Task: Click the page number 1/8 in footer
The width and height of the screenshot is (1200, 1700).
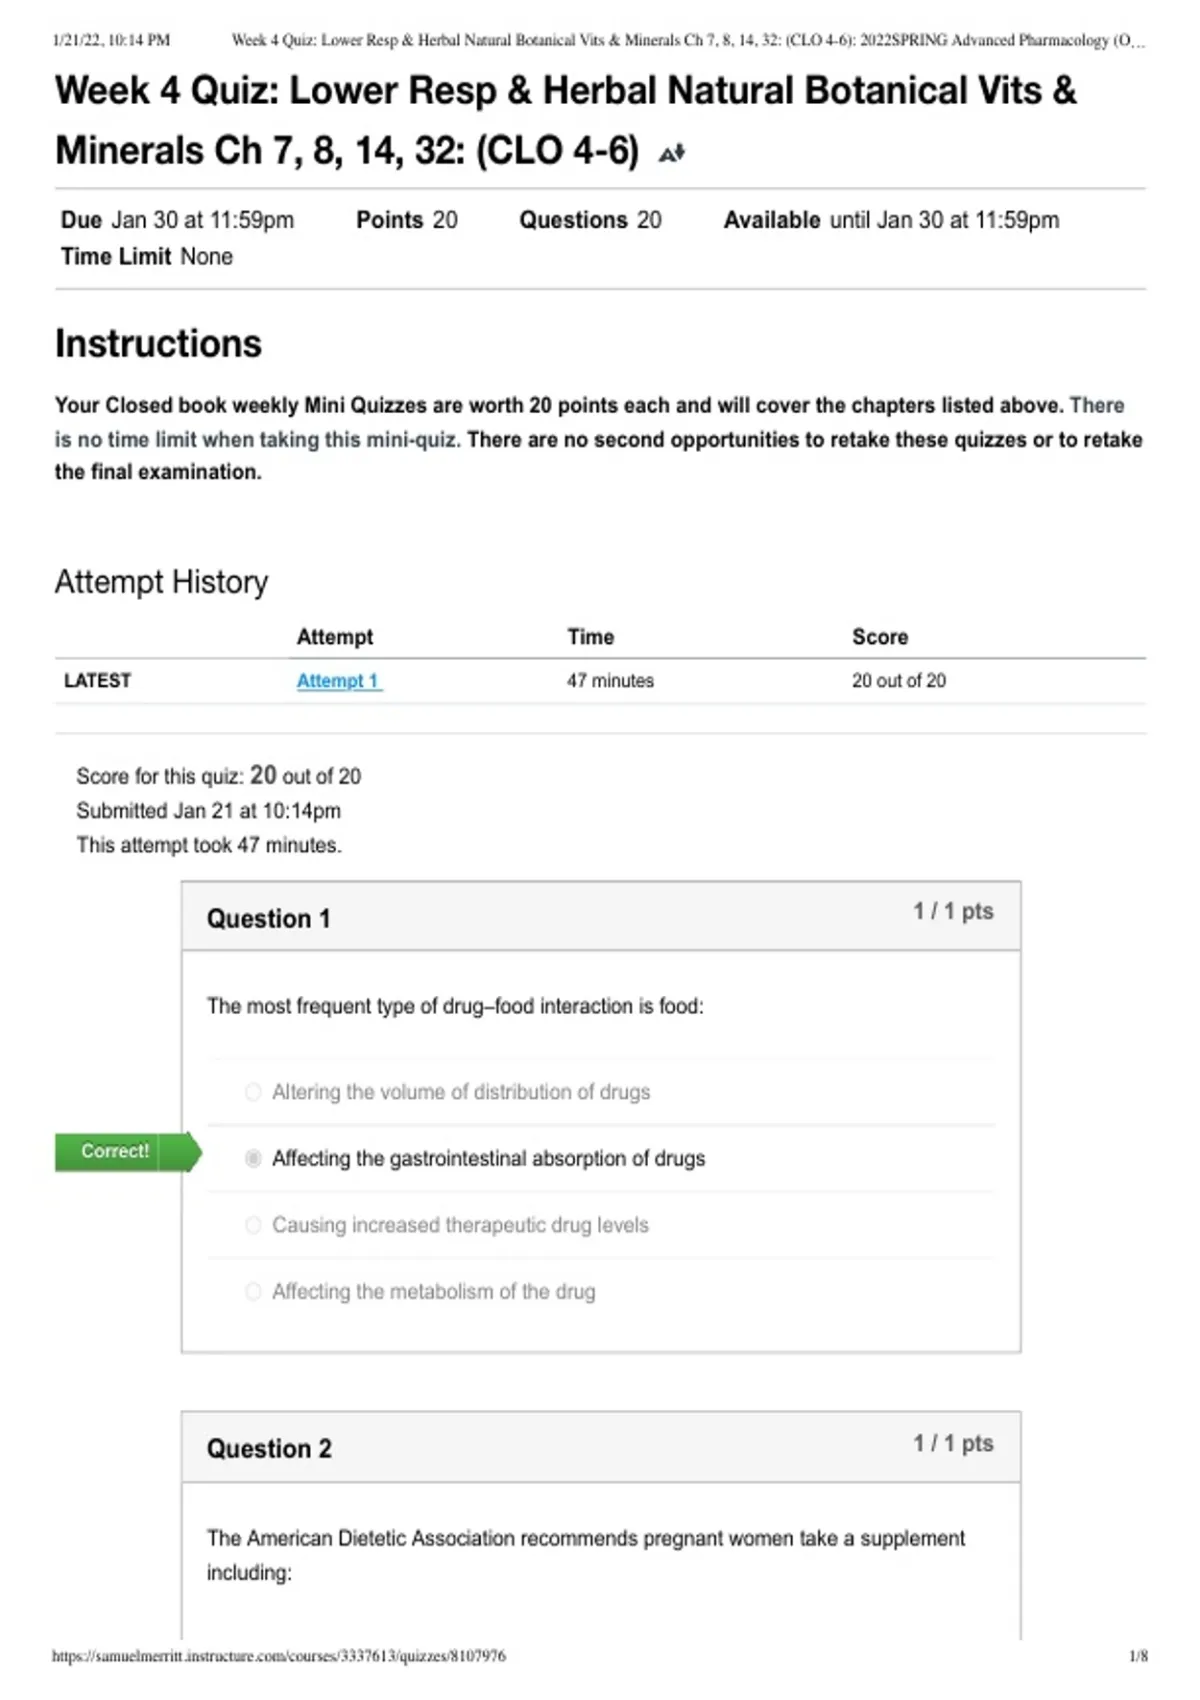Action: coord(1138,1656)
